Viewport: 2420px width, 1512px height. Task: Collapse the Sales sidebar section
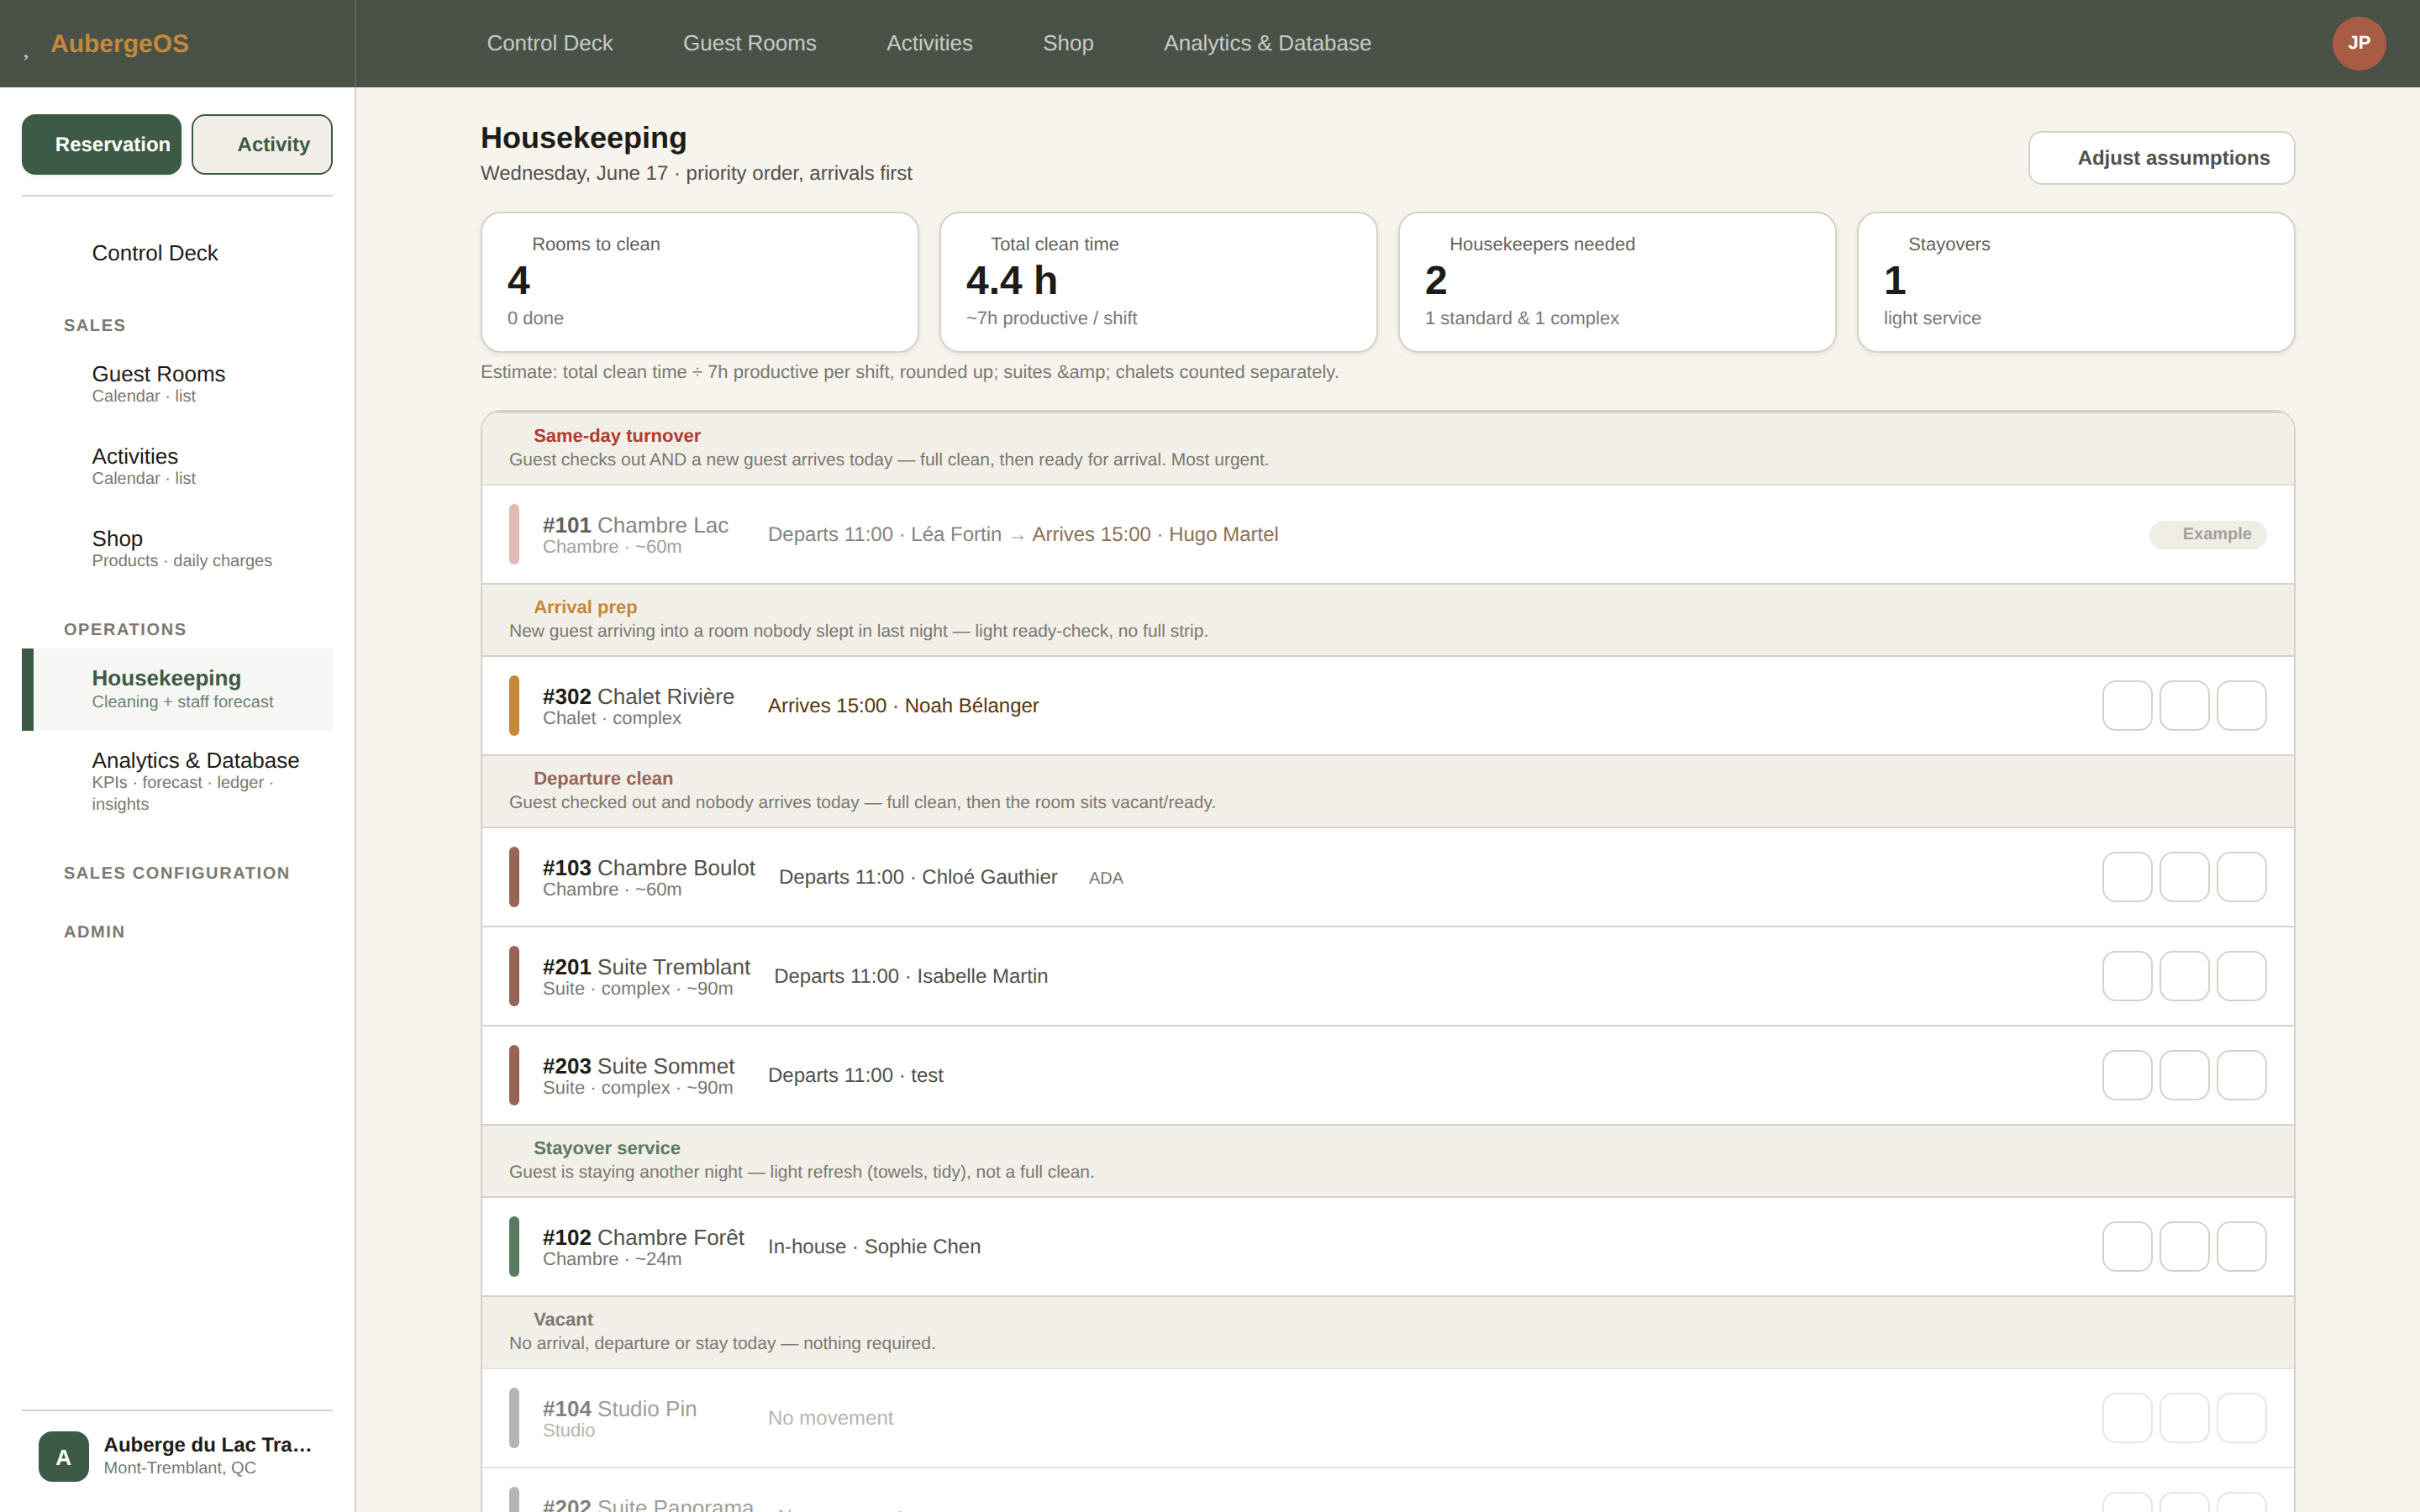[95, 325]
